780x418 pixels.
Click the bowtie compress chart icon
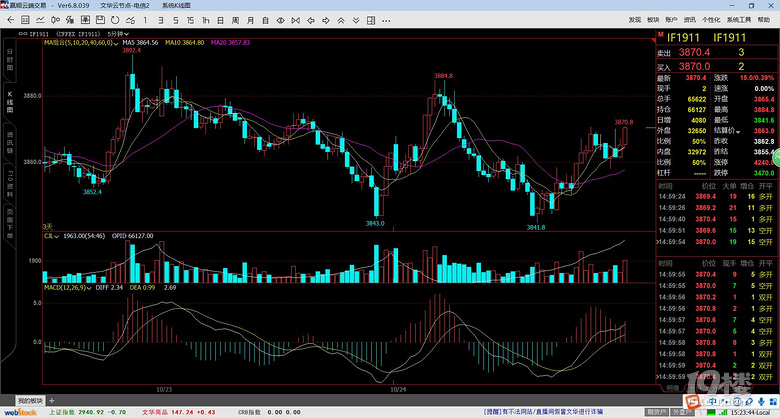(x=295, y=20)
